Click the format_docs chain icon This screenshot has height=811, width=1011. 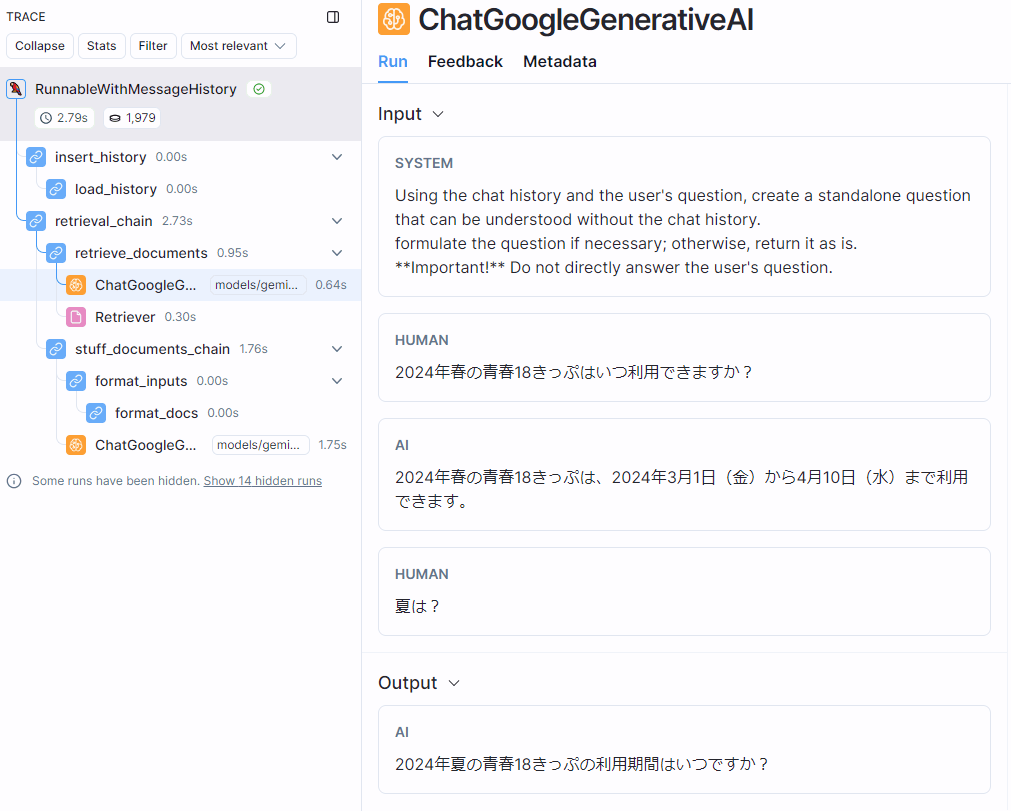point(96,413)
